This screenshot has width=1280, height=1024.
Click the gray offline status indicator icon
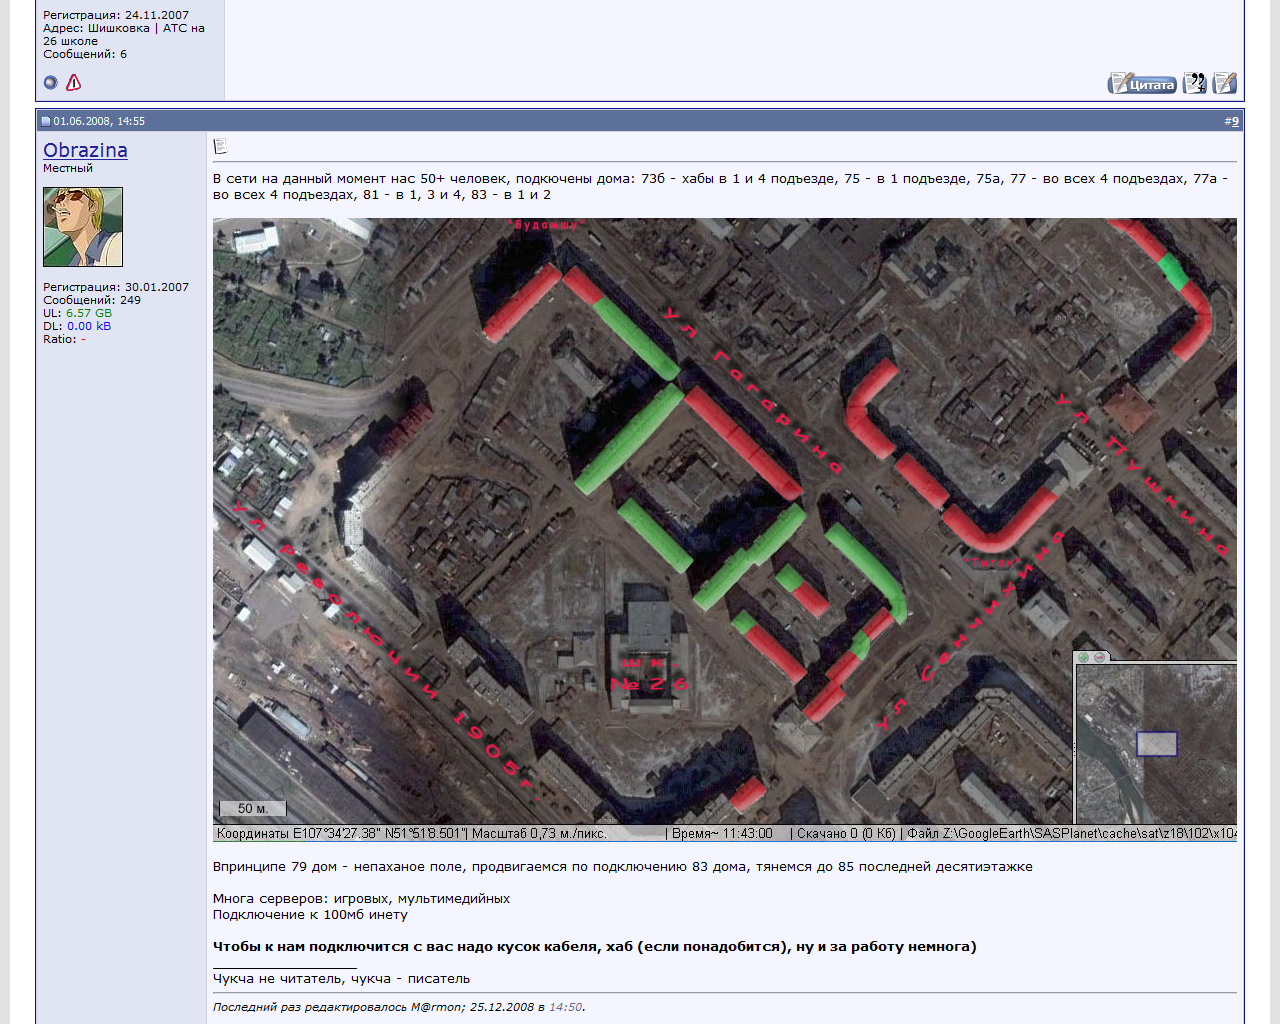point(51,83)
